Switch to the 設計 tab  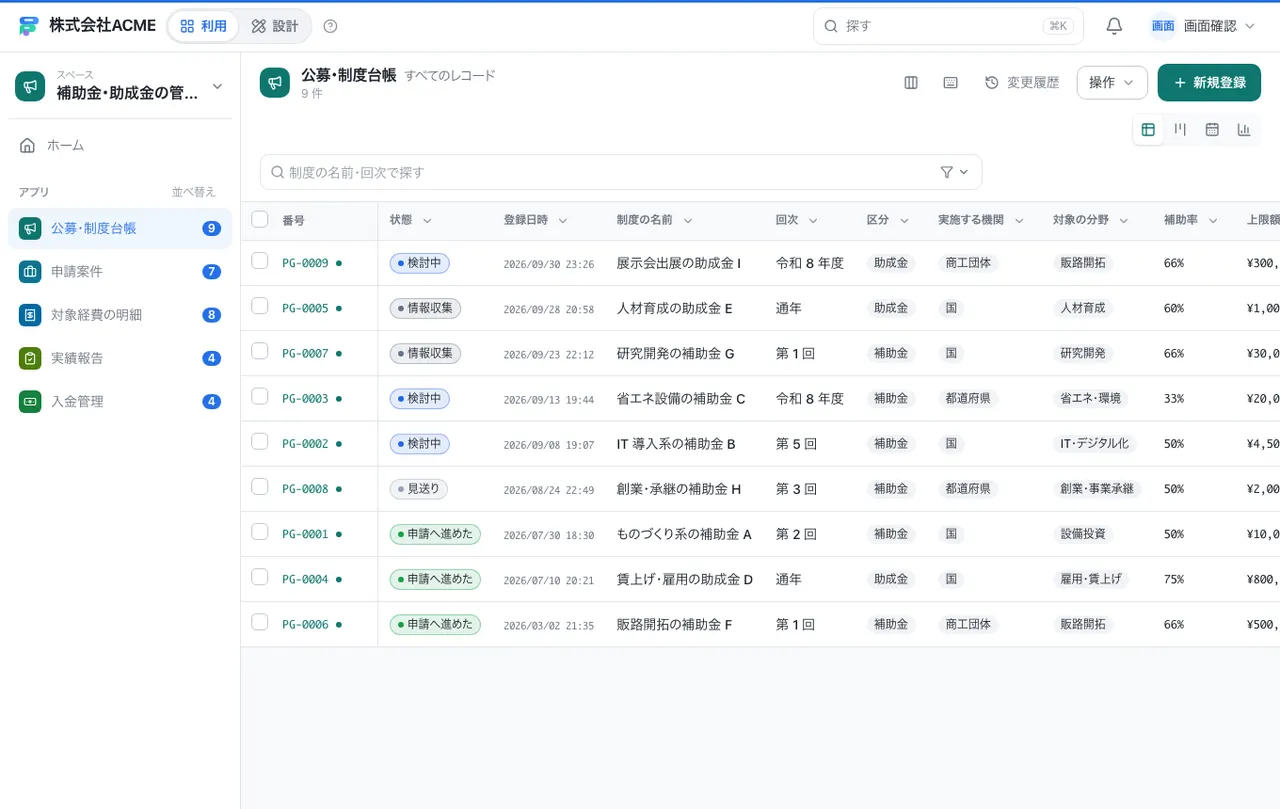pos(275,26)
